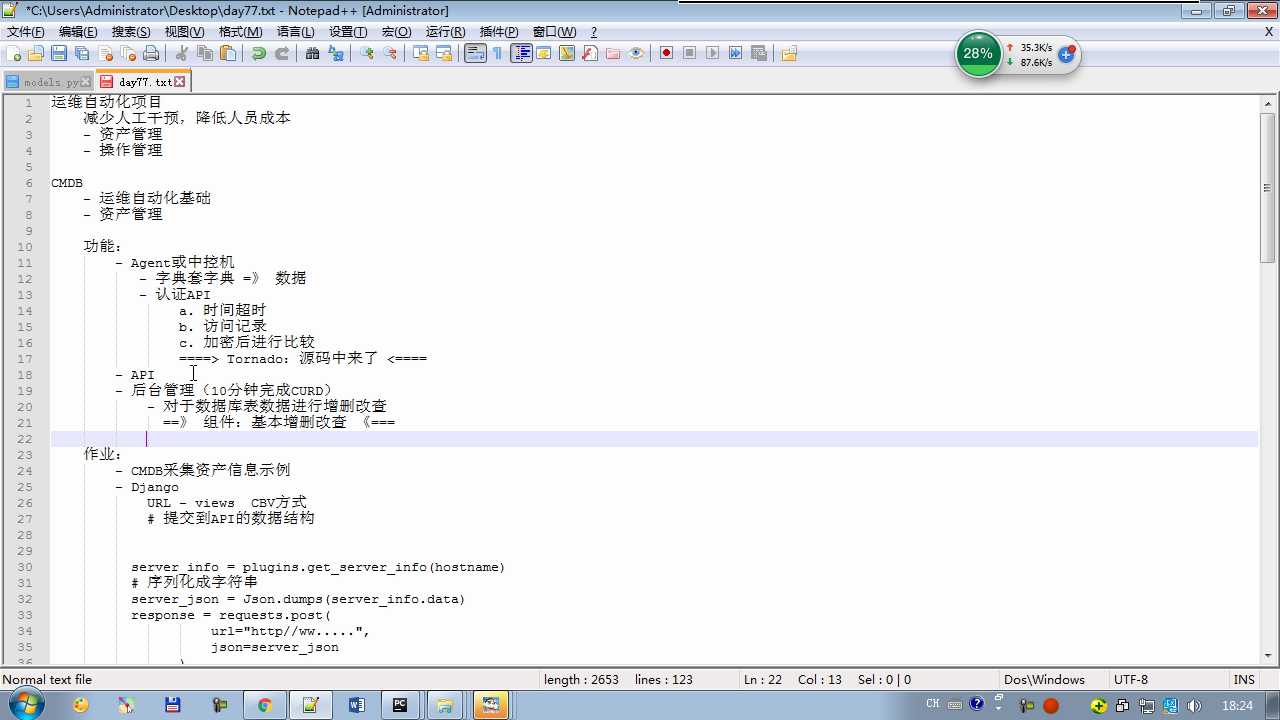
Task: Click scrollbar down arrow
Action: click(1268, 656)
